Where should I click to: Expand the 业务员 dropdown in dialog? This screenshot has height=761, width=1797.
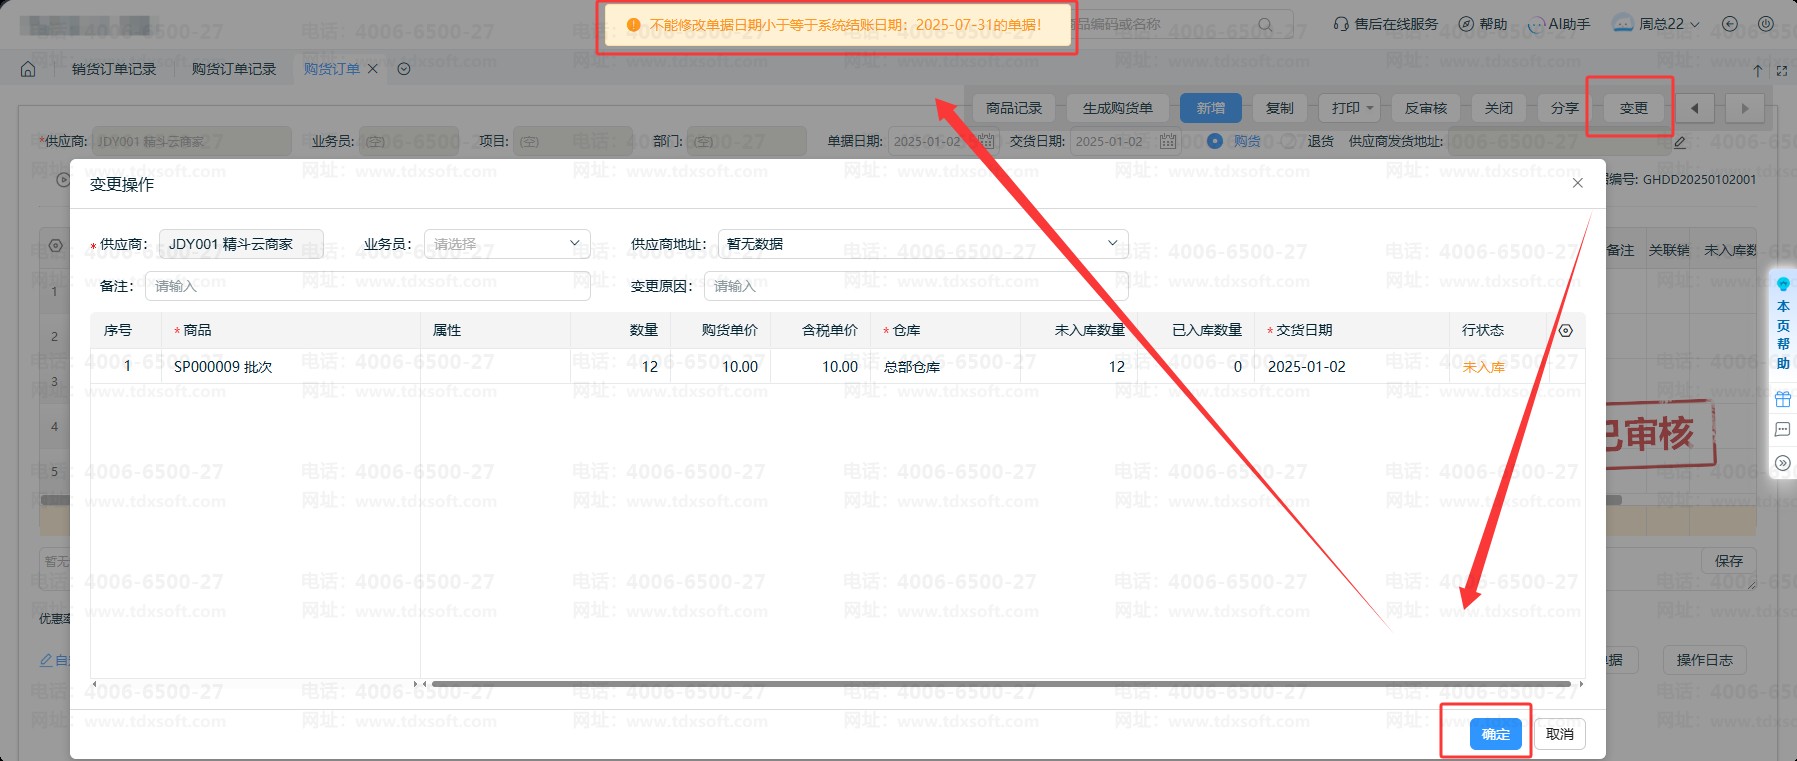[507, 244]
